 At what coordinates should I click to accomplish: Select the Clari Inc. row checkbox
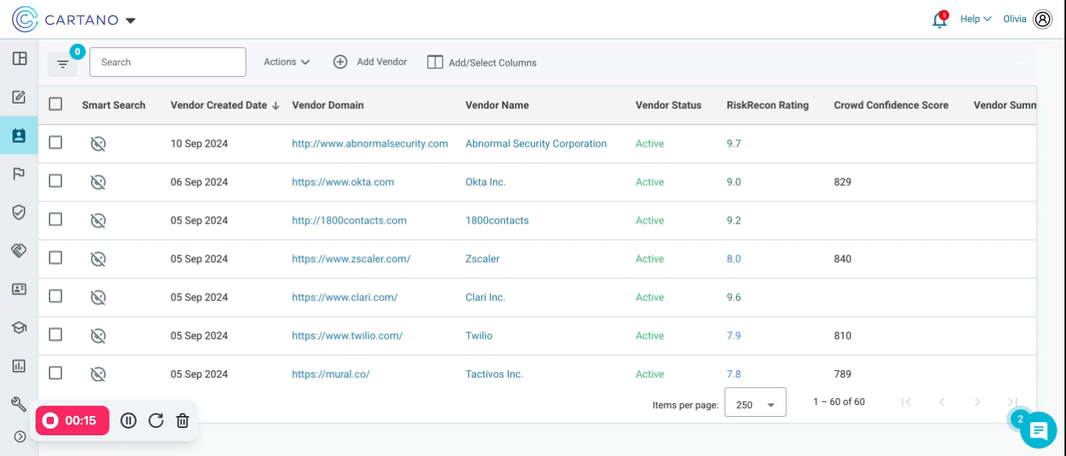click(x=56, y=296)
